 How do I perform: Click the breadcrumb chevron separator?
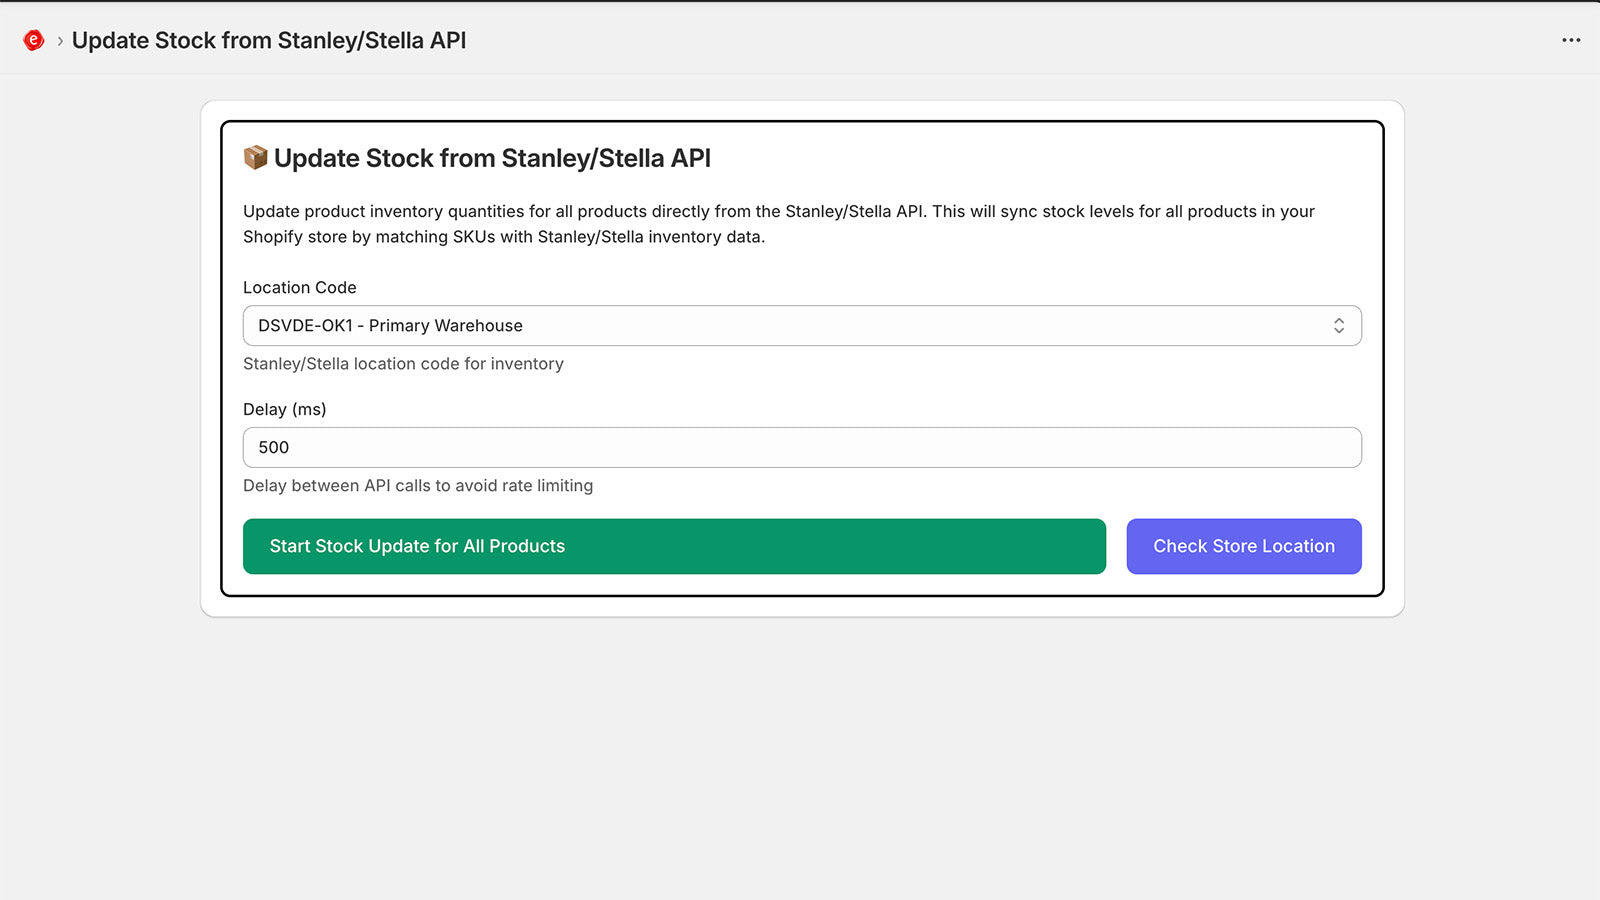60,41
